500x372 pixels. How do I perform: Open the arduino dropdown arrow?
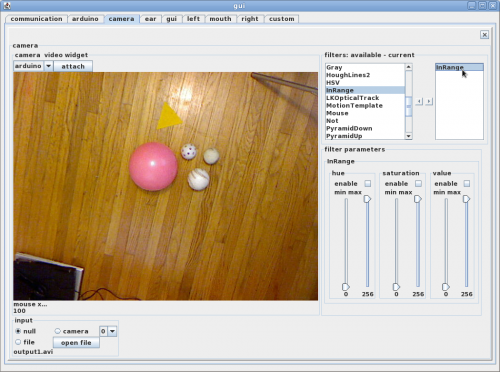point(48,66)
